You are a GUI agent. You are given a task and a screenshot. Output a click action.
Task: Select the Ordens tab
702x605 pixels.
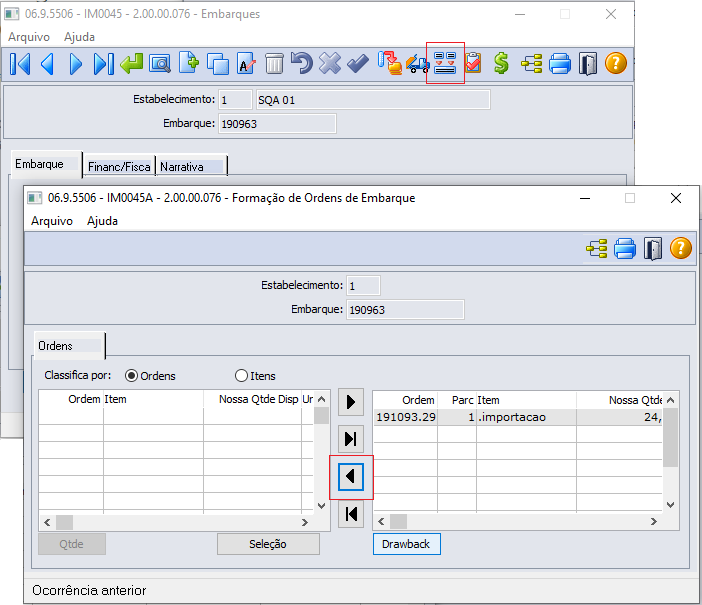70,346
